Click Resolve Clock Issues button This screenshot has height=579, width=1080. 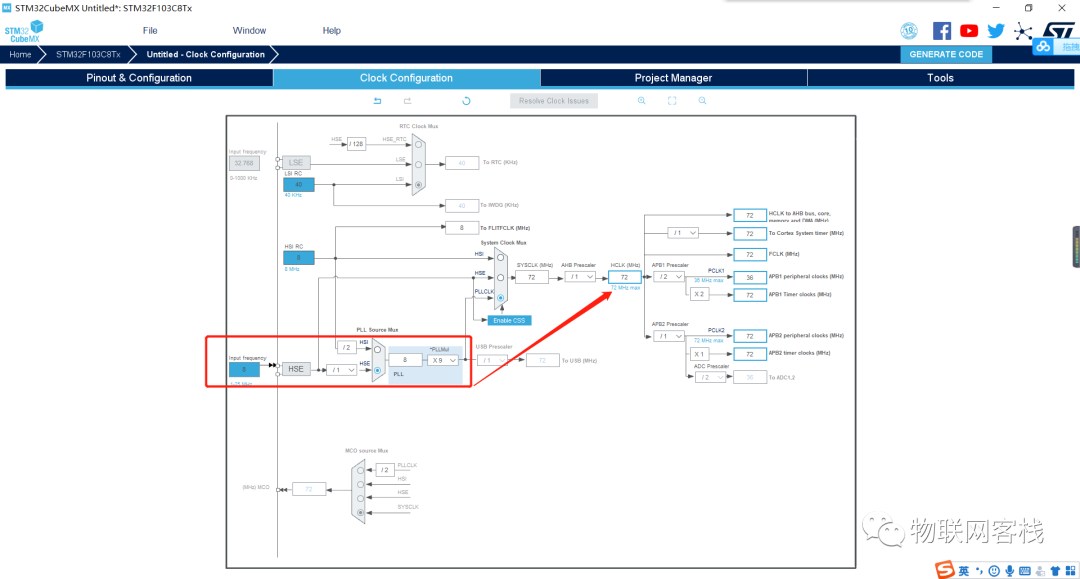[x=554, y=101]
